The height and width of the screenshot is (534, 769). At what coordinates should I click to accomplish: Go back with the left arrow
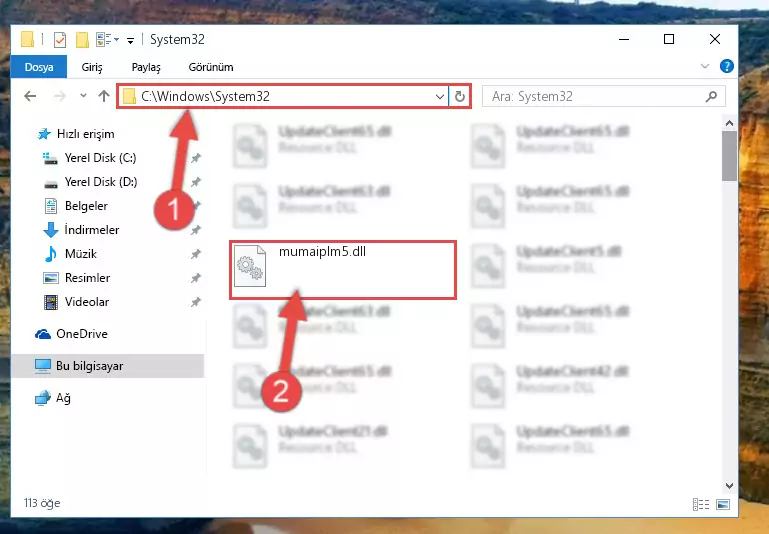point(30,96)
